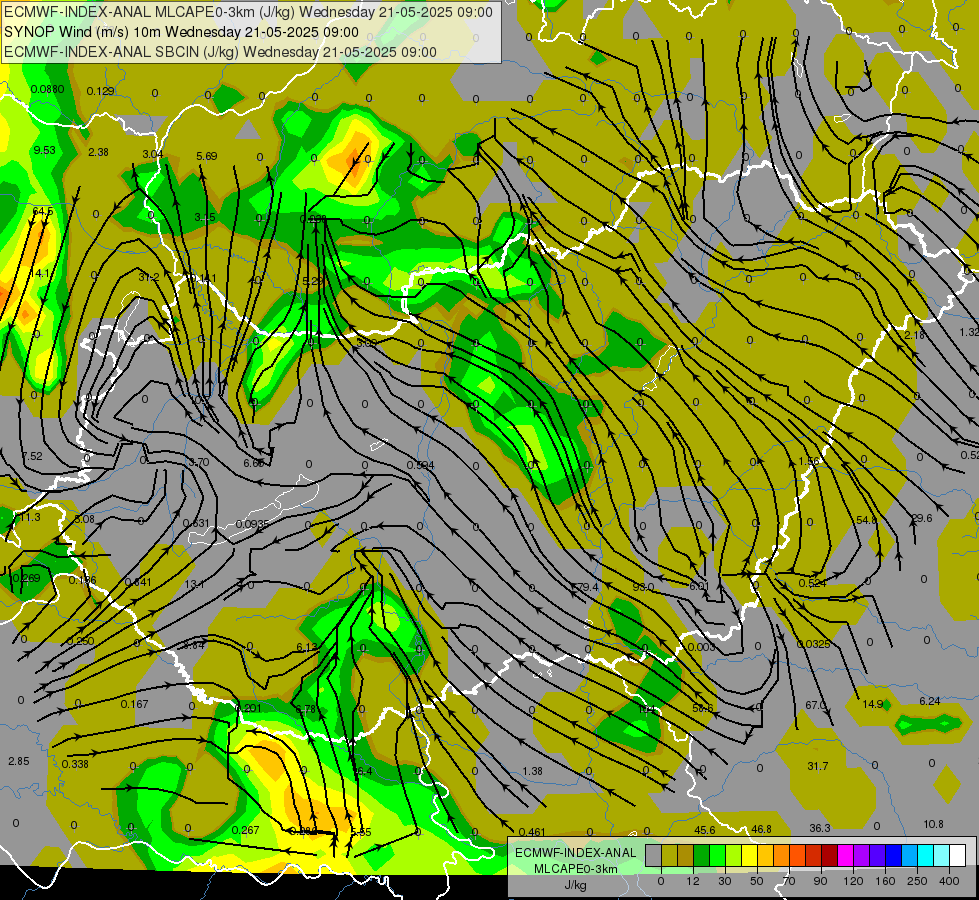The height and width of the screenshot is (900, 979).
Task: Select legend scale value 400
Action: tap(949, 881)
